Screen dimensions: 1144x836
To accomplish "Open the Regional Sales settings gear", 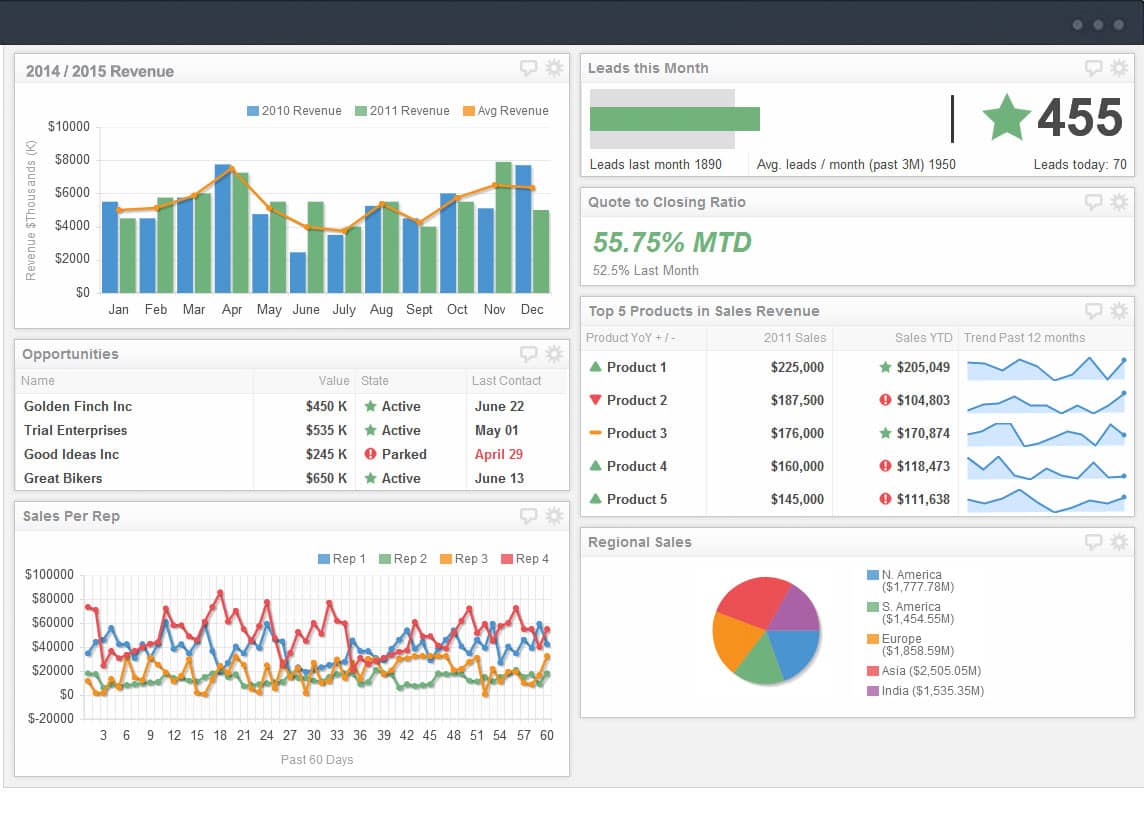I will (x=1119, y=541).
